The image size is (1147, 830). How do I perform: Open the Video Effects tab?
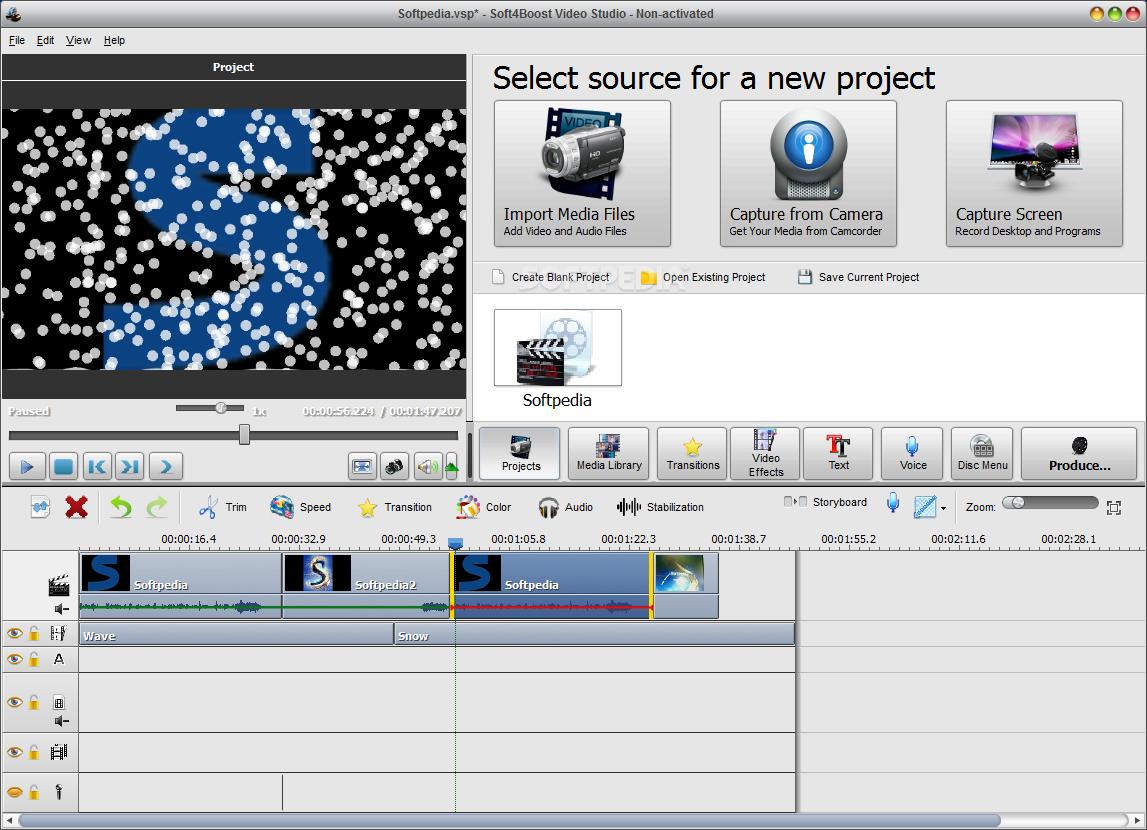(765, 454)
